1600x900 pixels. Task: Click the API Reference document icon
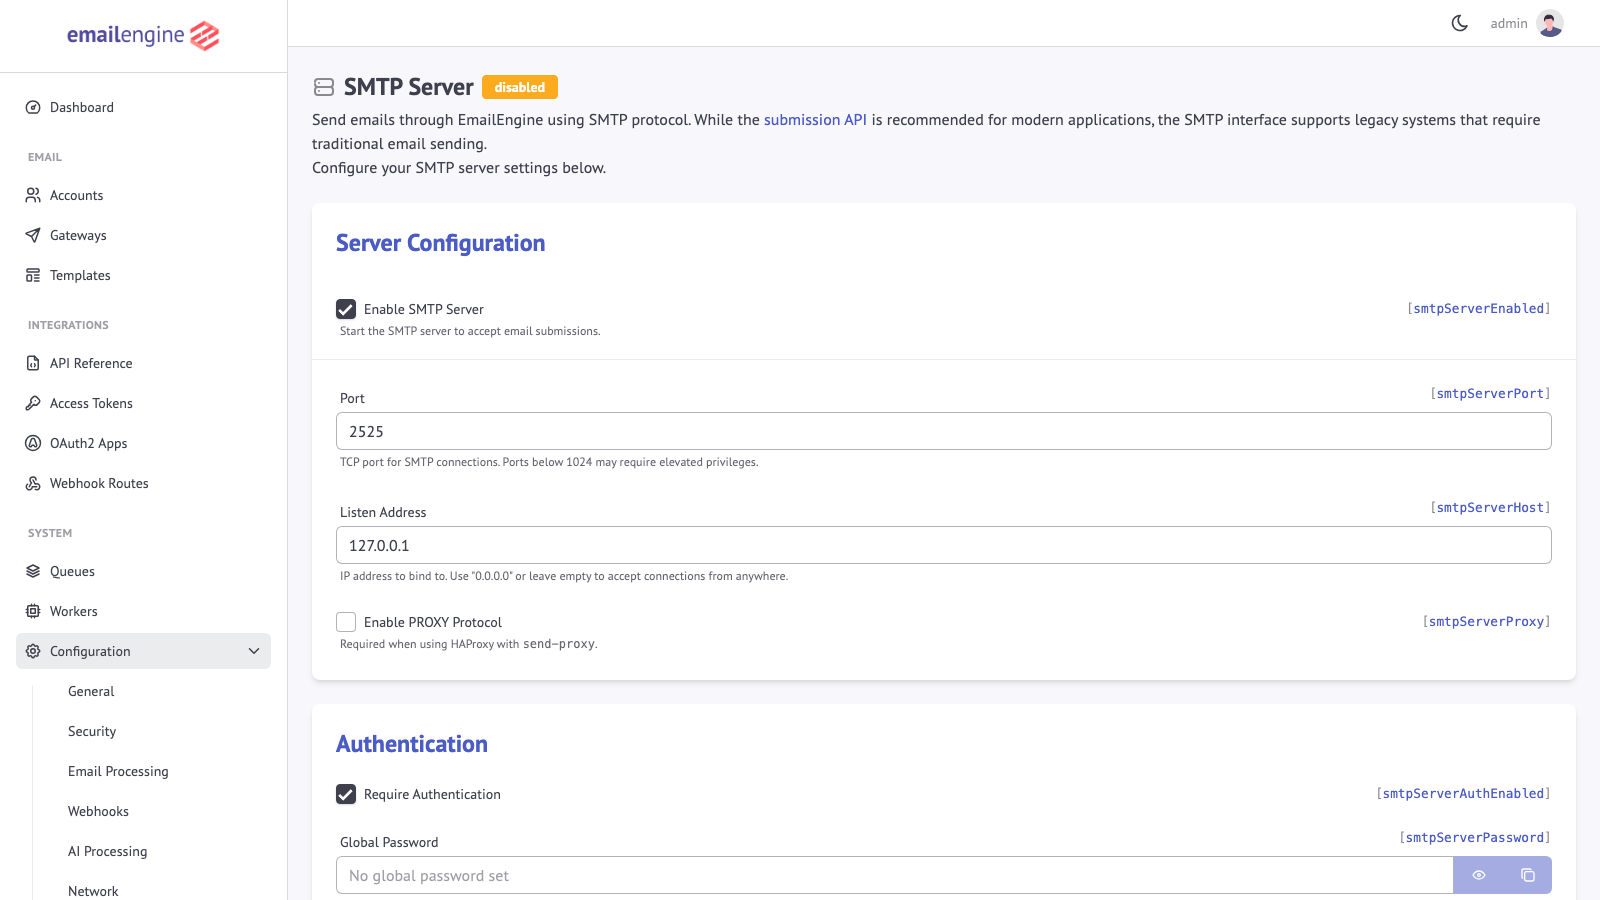33,363
